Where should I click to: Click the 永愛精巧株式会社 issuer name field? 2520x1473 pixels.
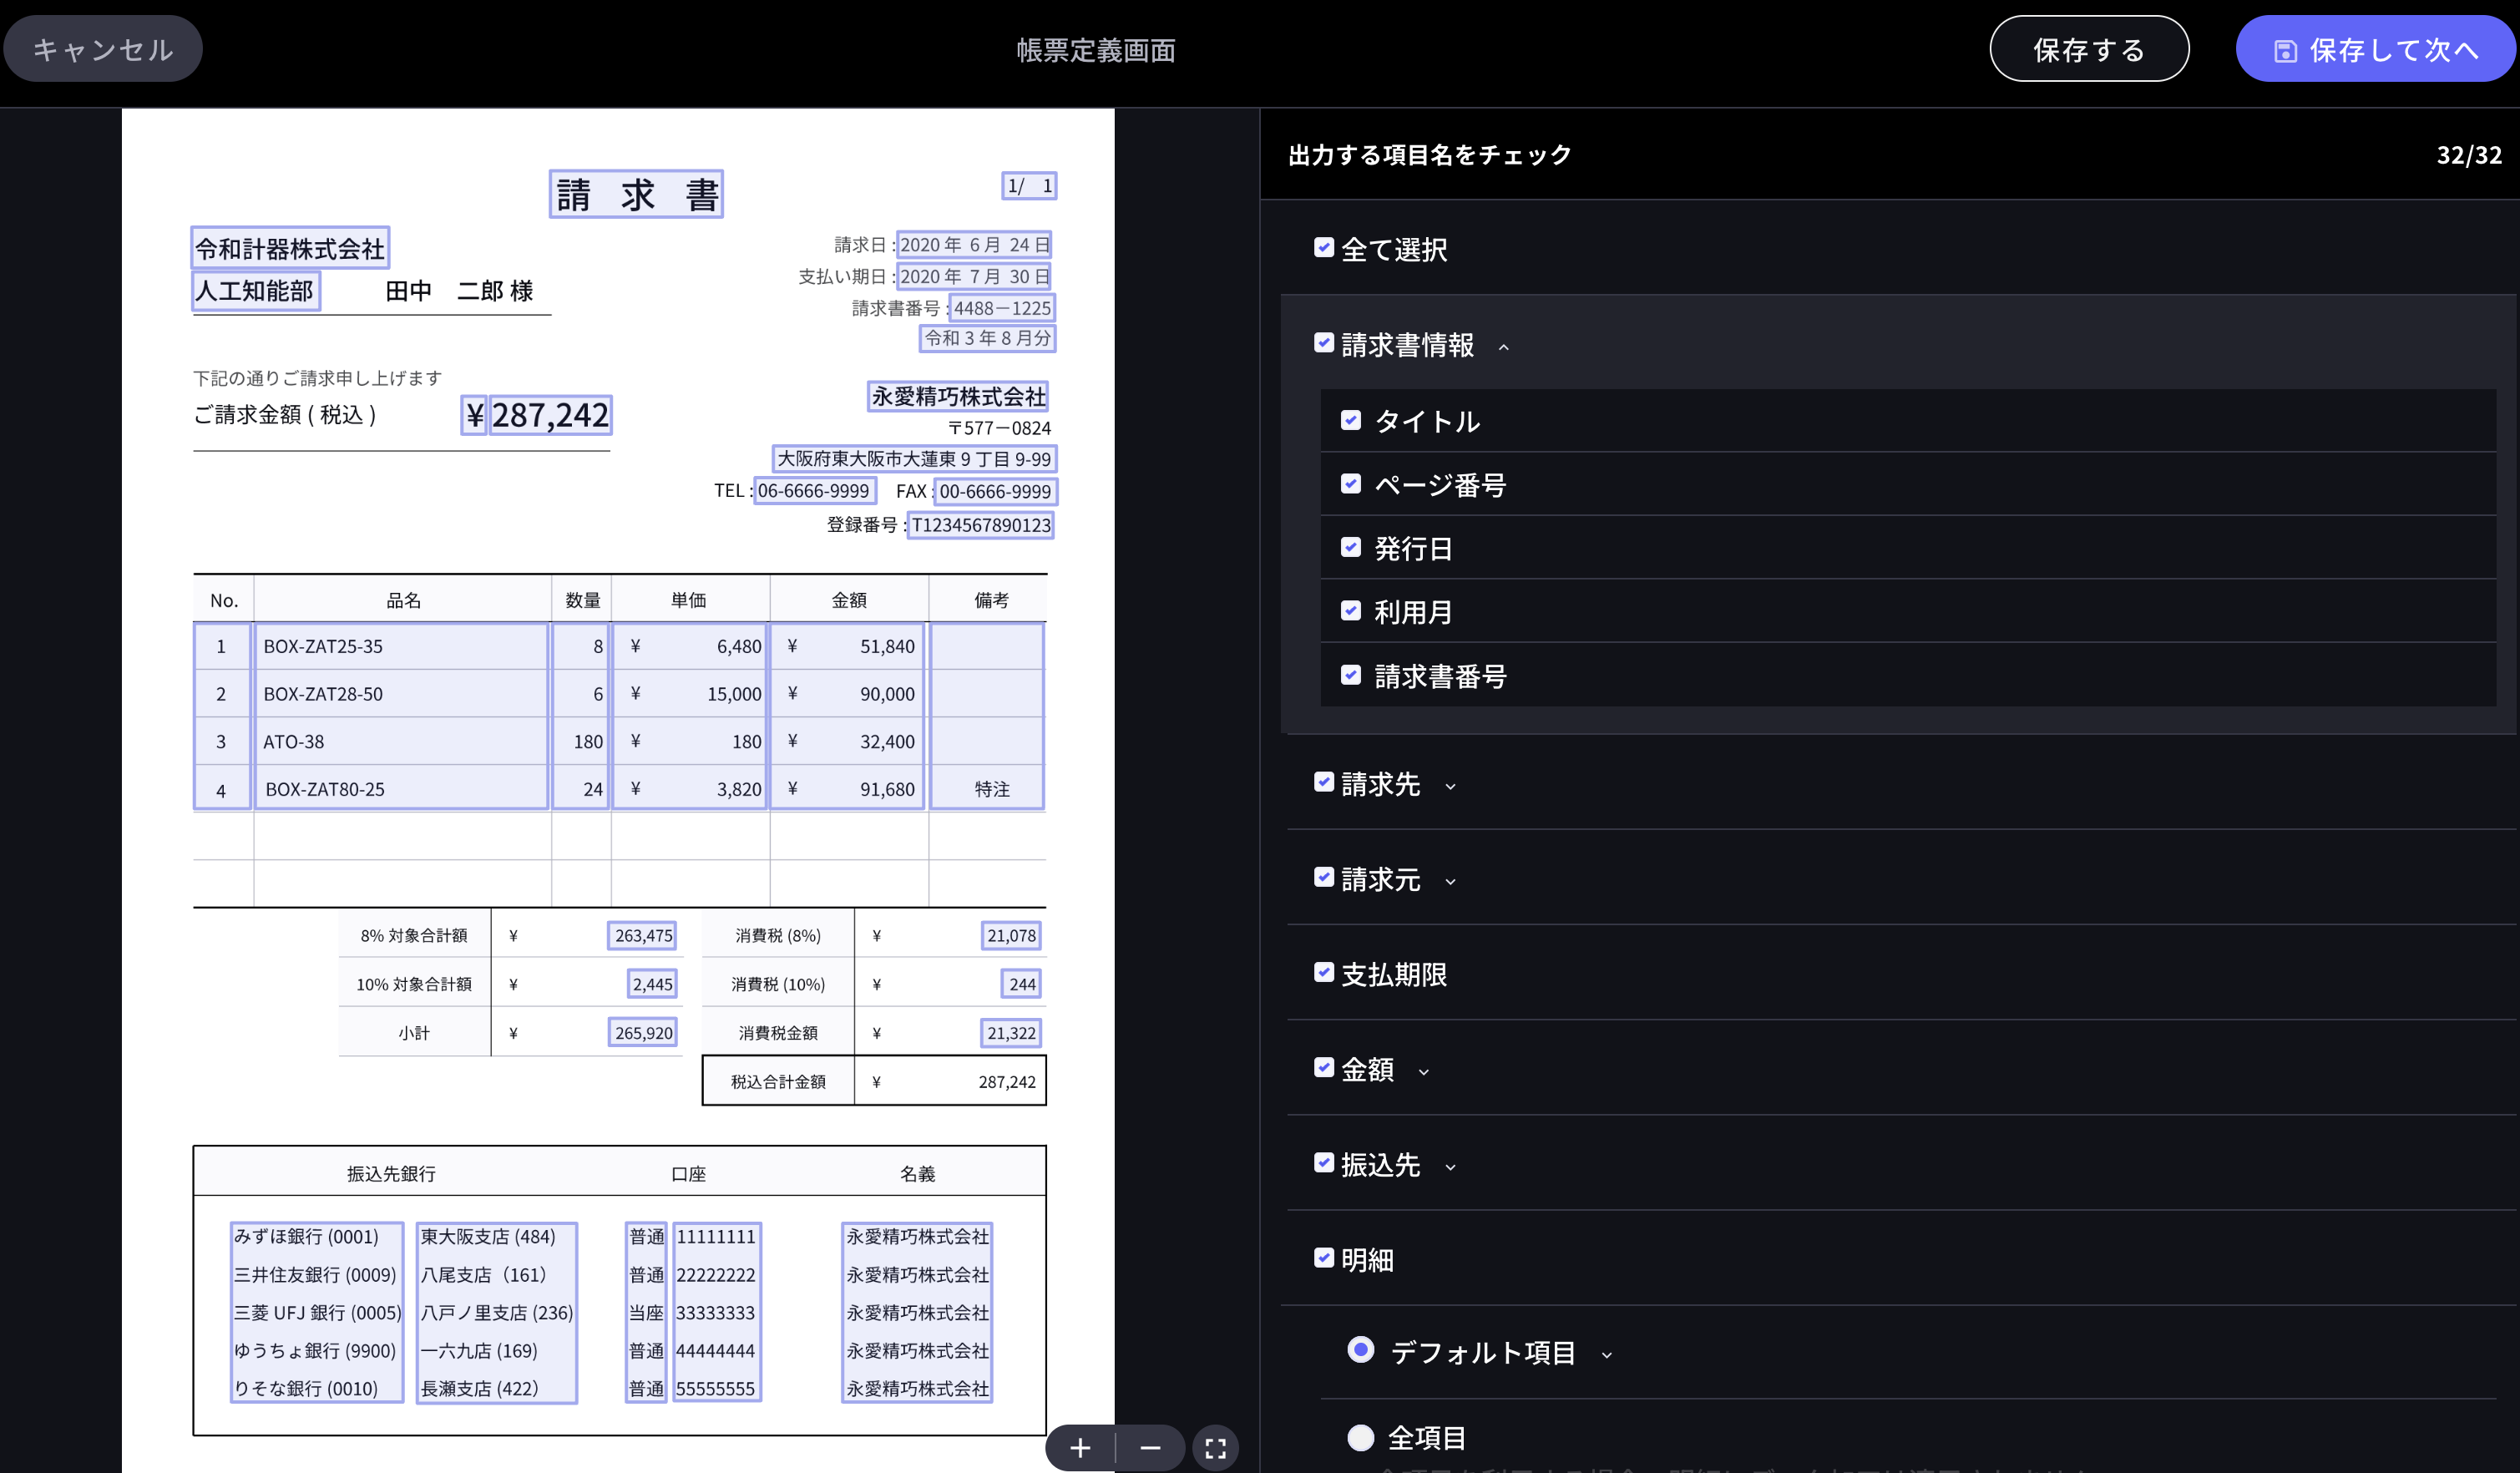click(x=958, y=397)
